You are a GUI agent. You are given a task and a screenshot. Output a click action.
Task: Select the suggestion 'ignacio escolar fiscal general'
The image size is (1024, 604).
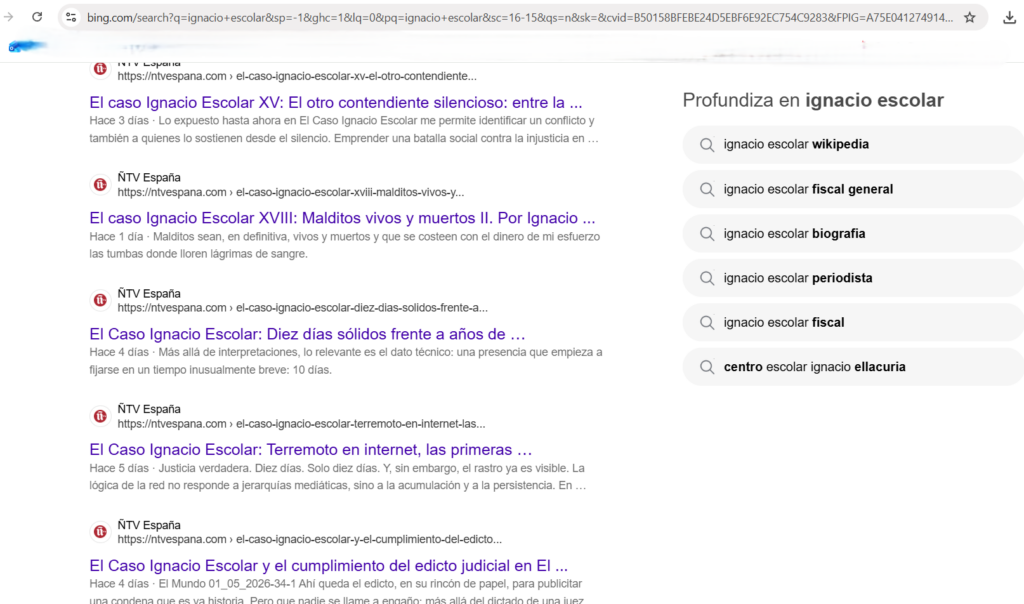point(853,189)
